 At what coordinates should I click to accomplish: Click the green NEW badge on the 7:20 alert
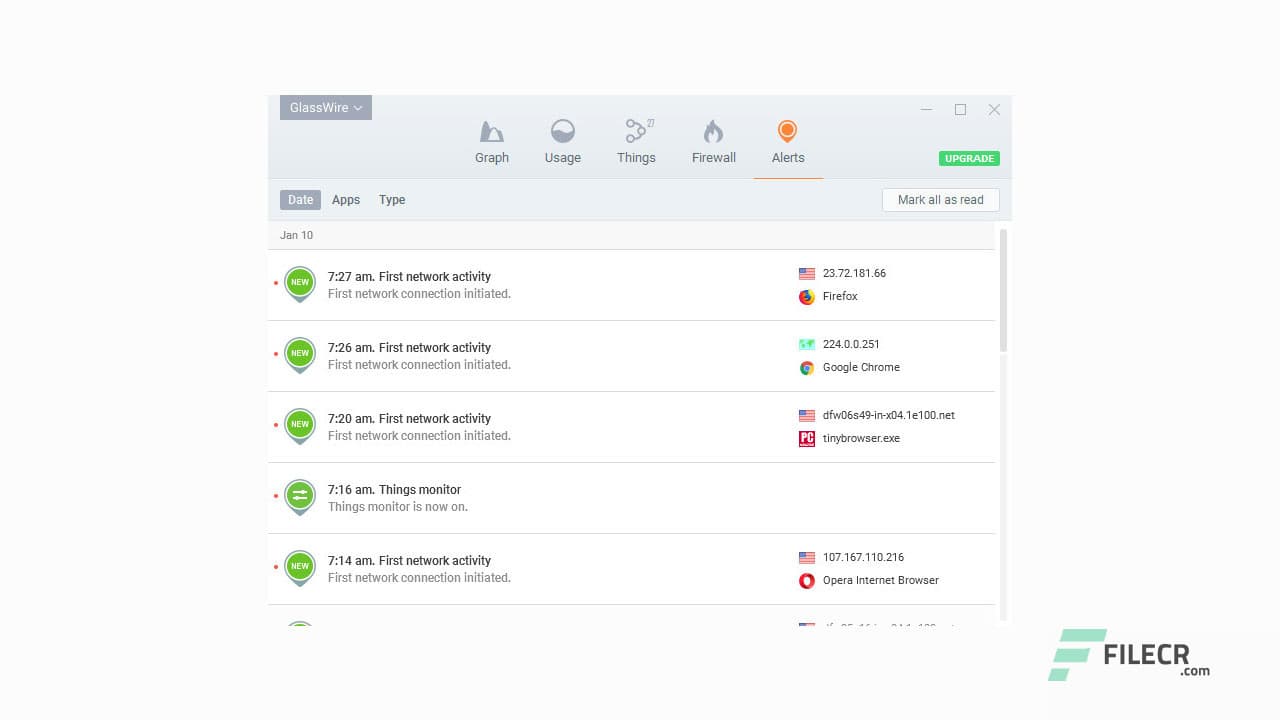coord(300,425)
